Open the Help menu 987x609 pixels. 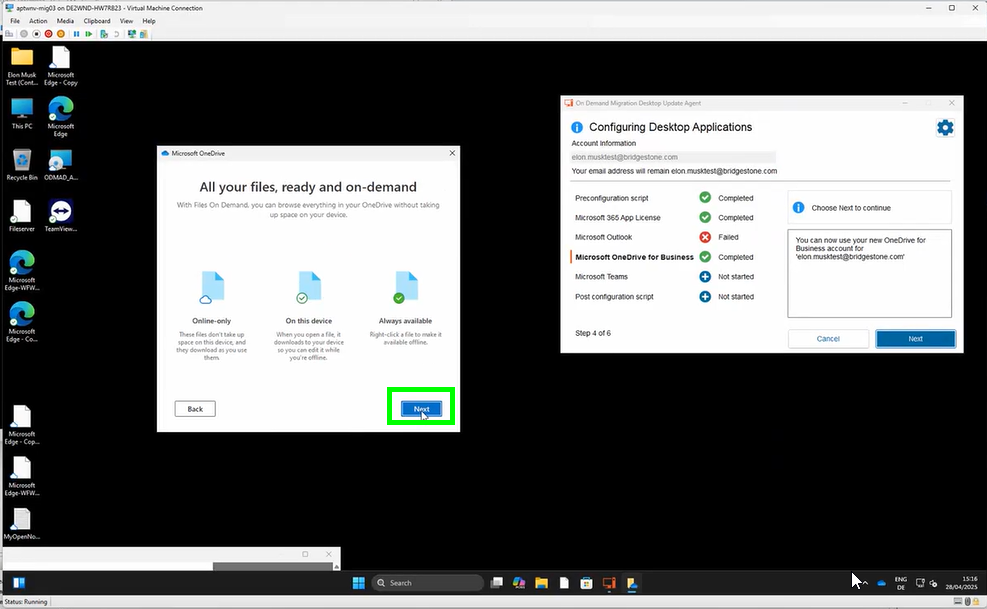pyautogui.click(x=149, y=21)
